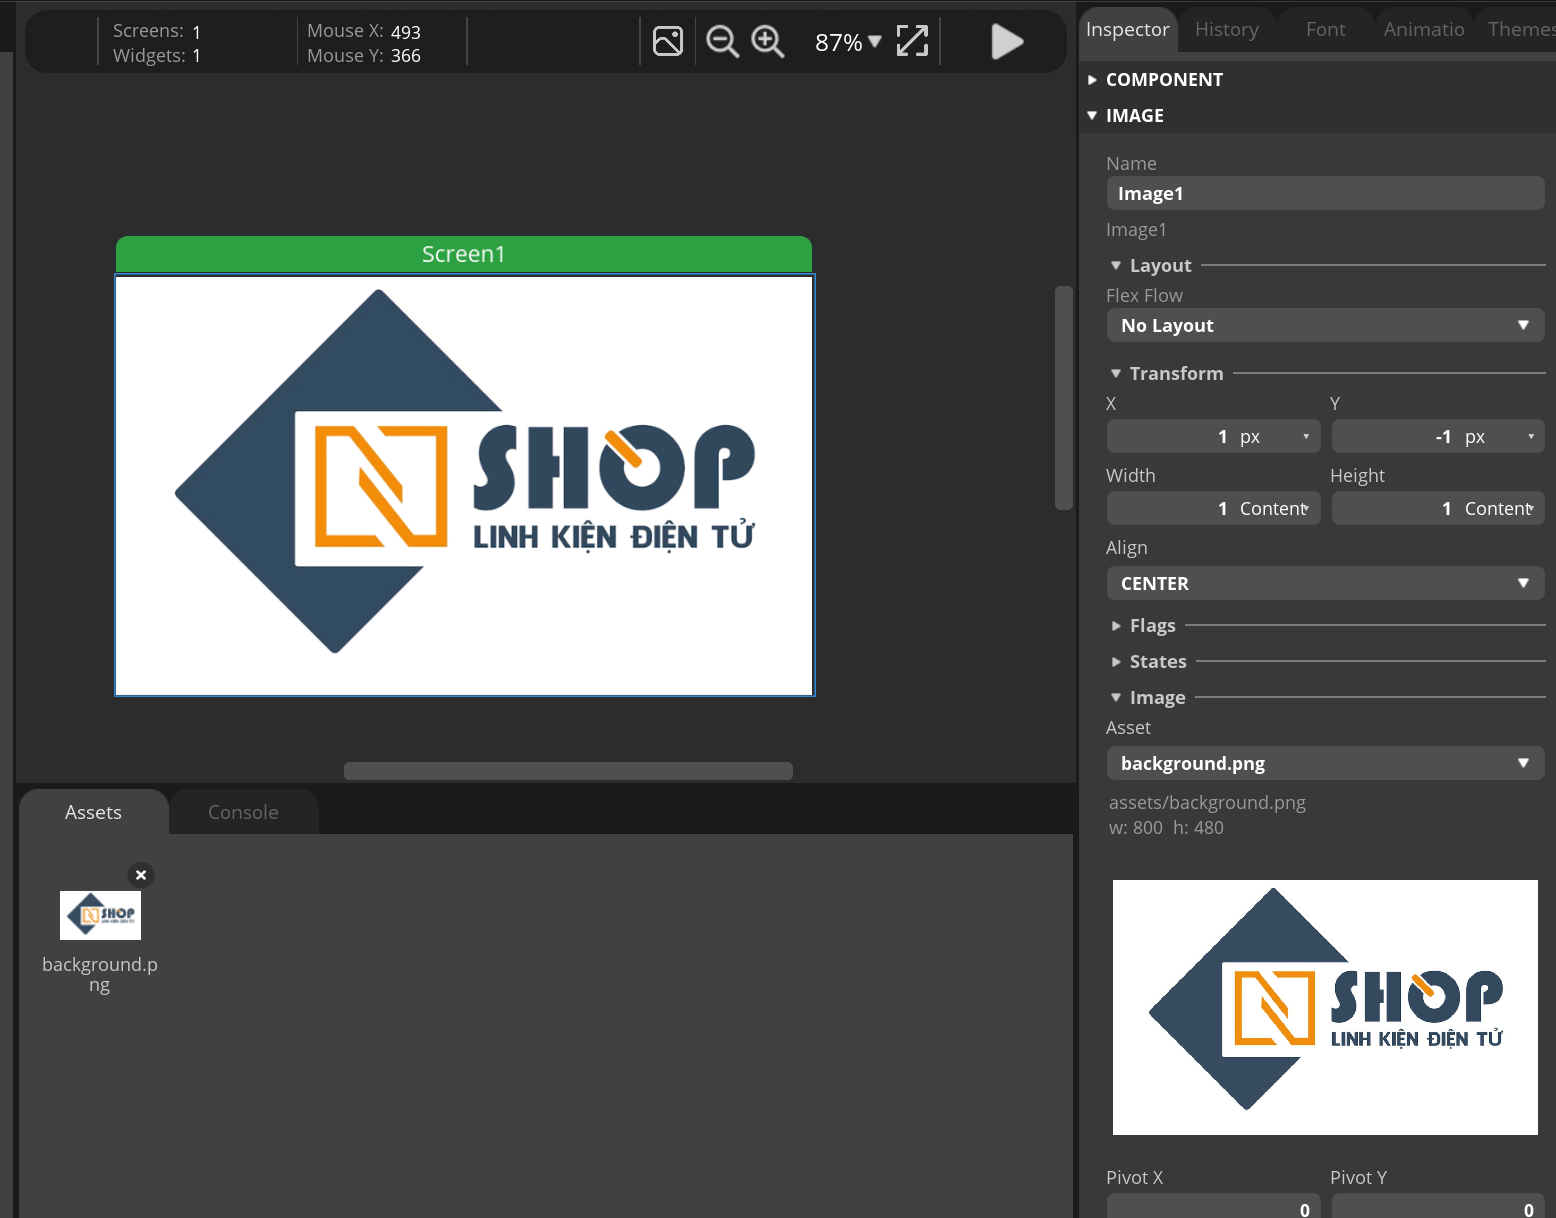Open the X unit px dropdown

[1276, 436]
